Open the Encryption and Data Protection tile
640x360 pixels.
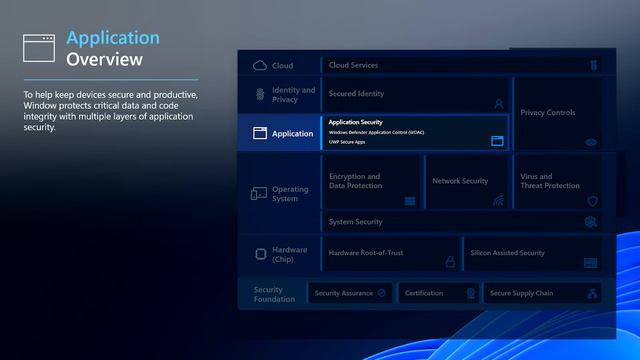pyautogui.click(x=371, y=182)
